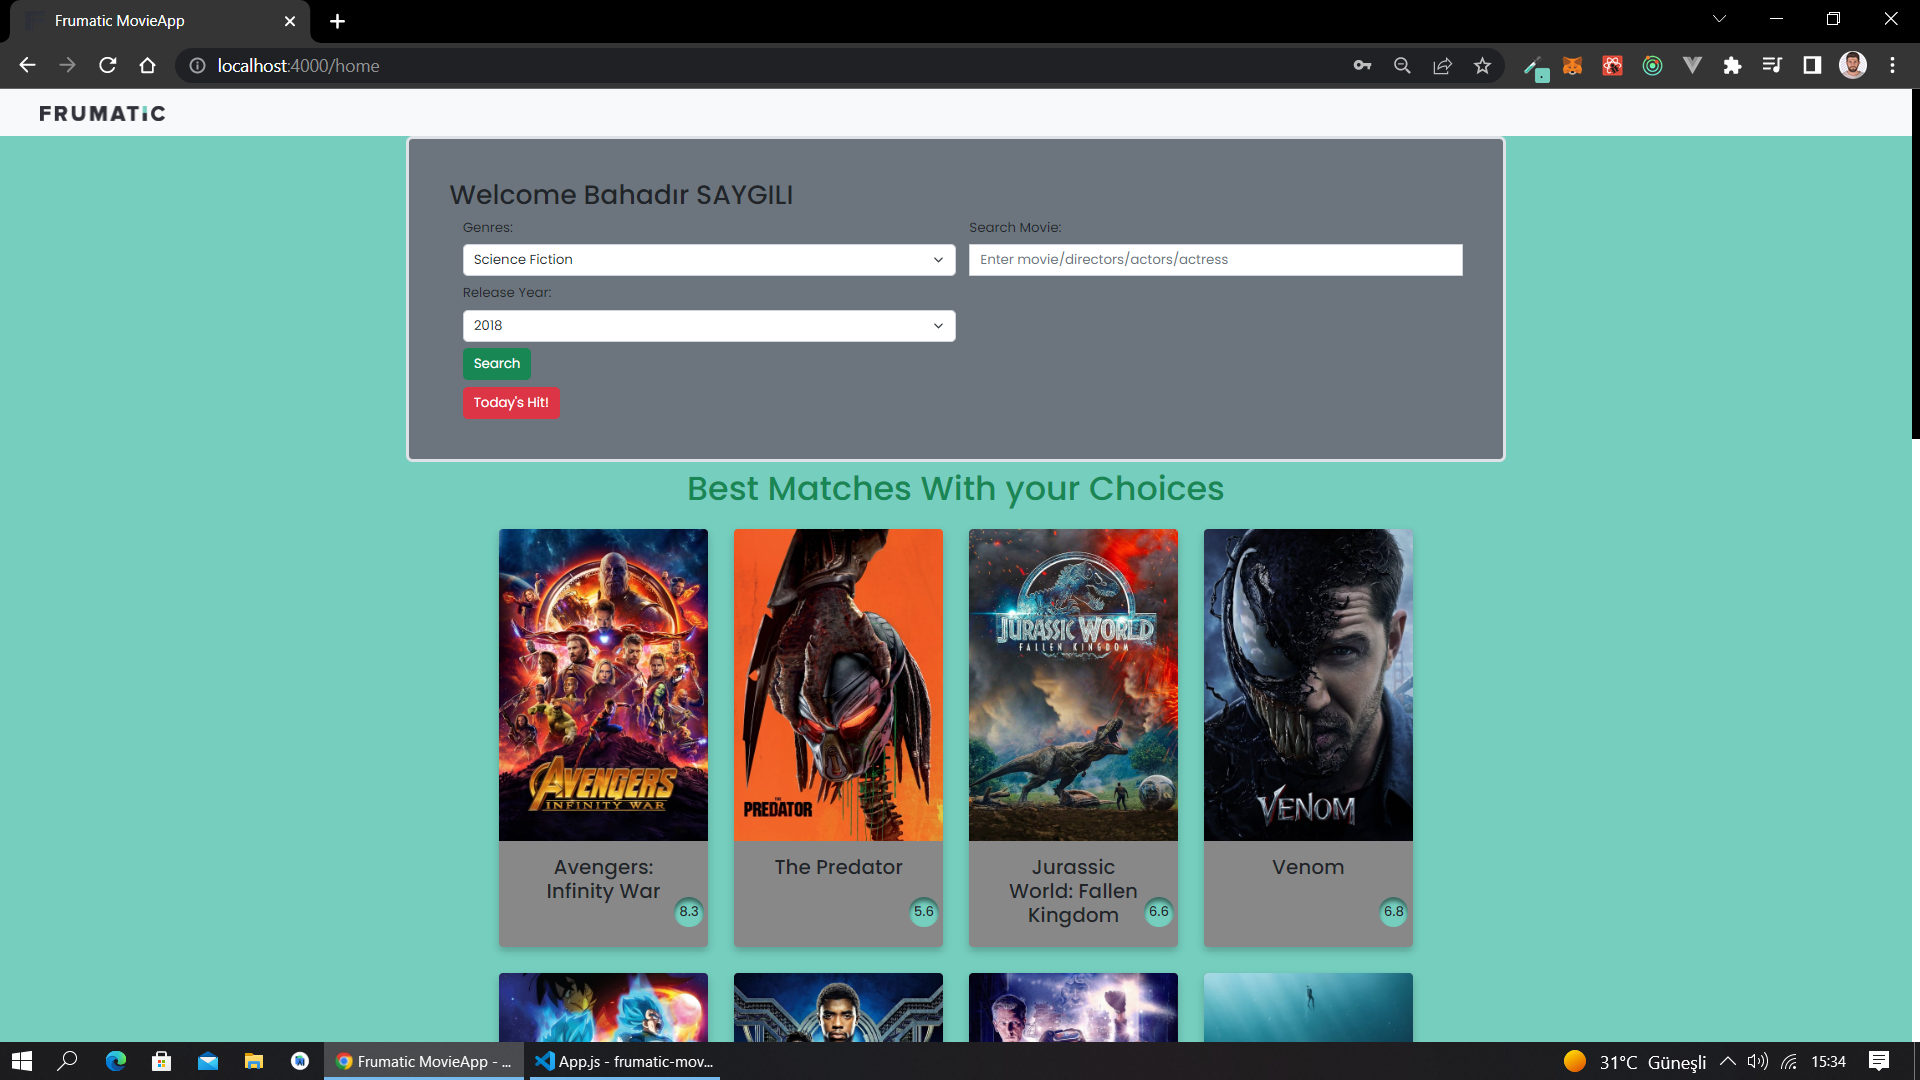Open the MetaMask extension
The image size is (1920, 1080).
[1572, 65]
